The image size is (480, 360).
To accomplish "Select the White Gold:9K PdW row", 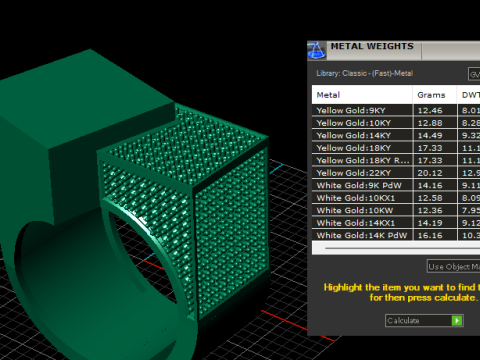I will click(396, 186).
